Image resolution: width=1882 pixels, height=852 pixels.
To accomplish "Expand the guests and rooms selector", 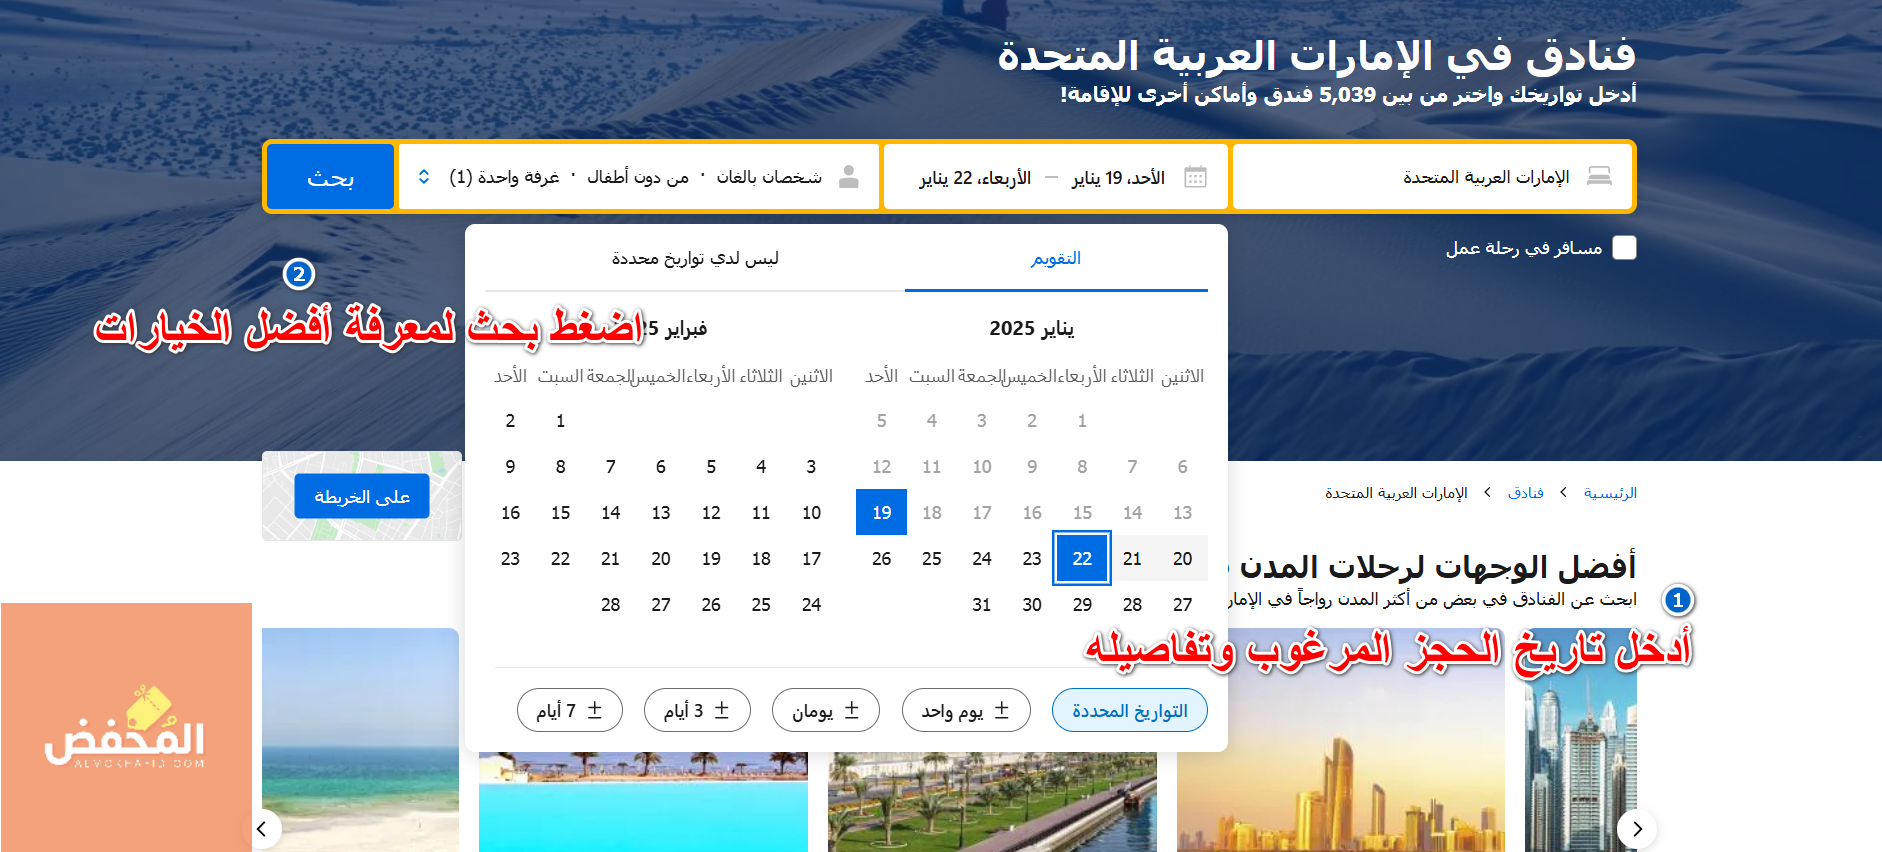I will pos(424,177).
